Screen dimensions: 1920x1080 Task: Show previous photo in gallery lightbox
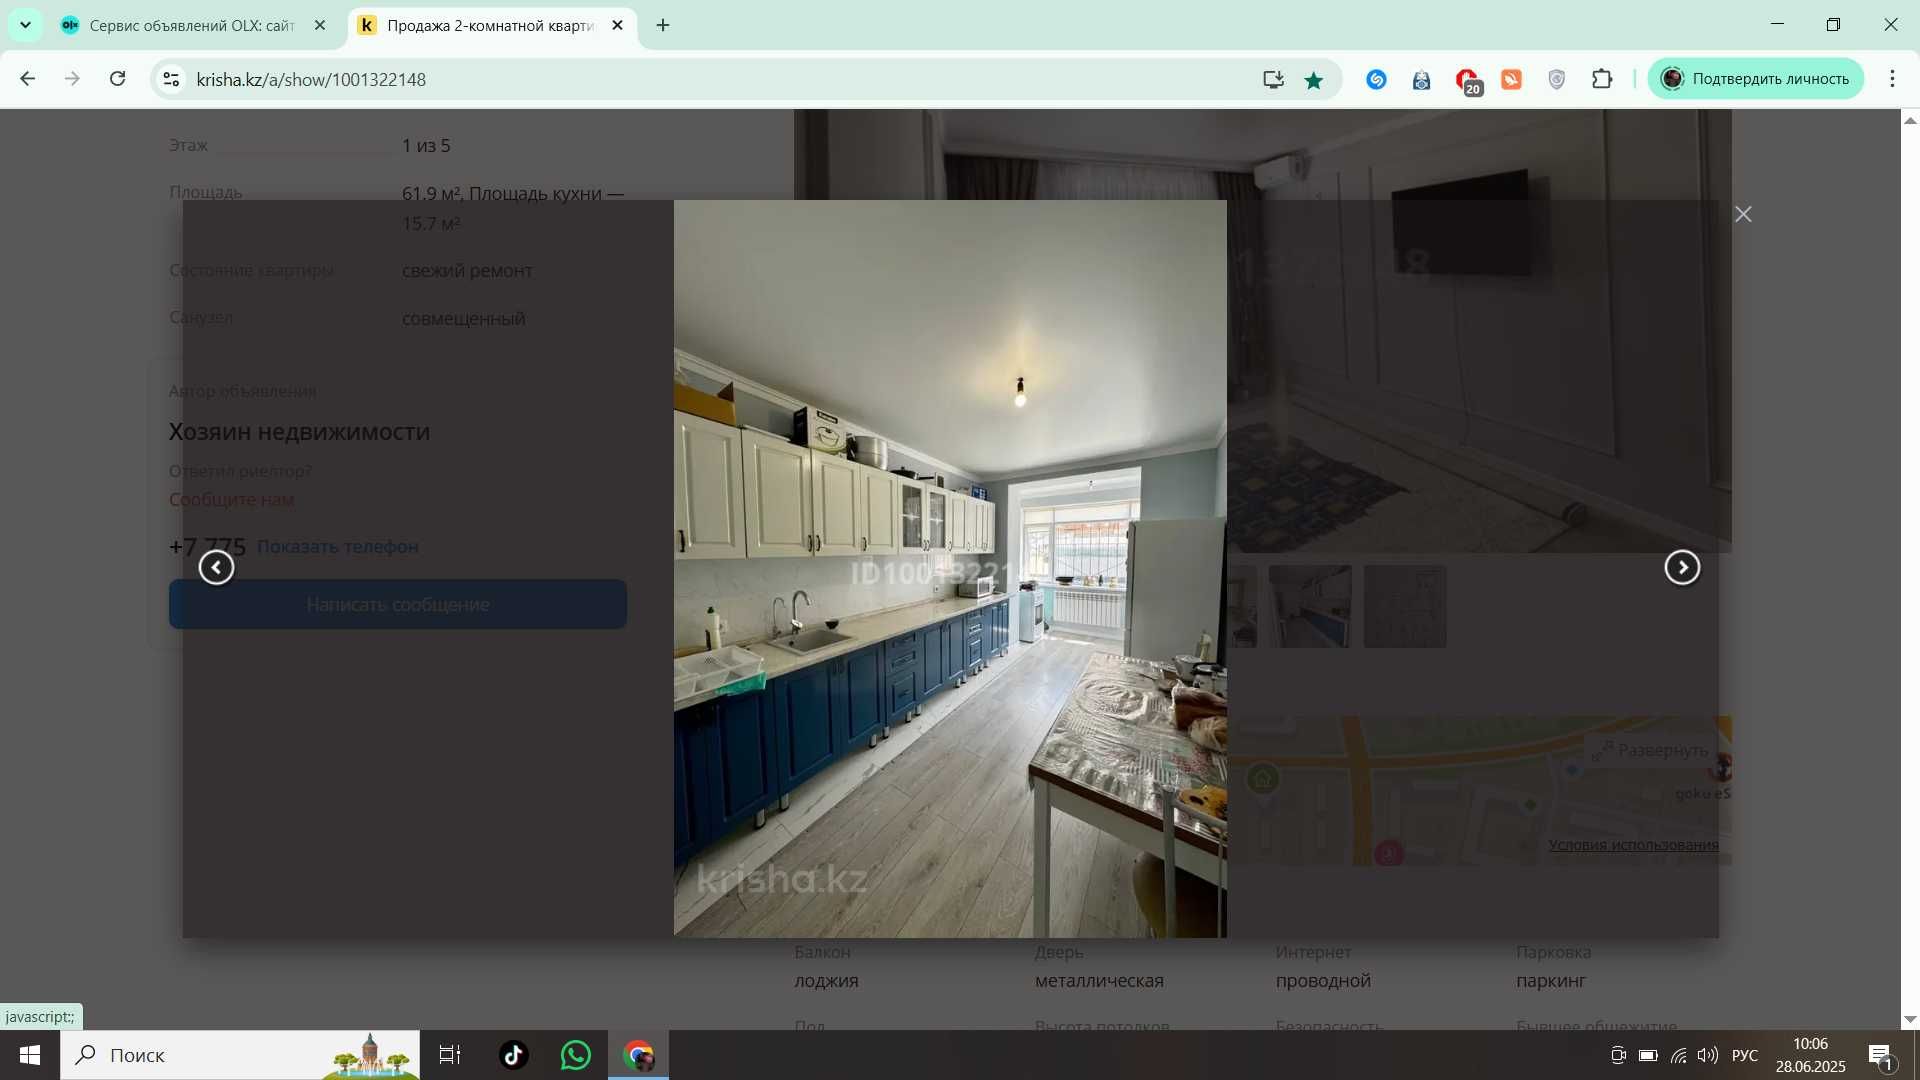coord(216,567)
